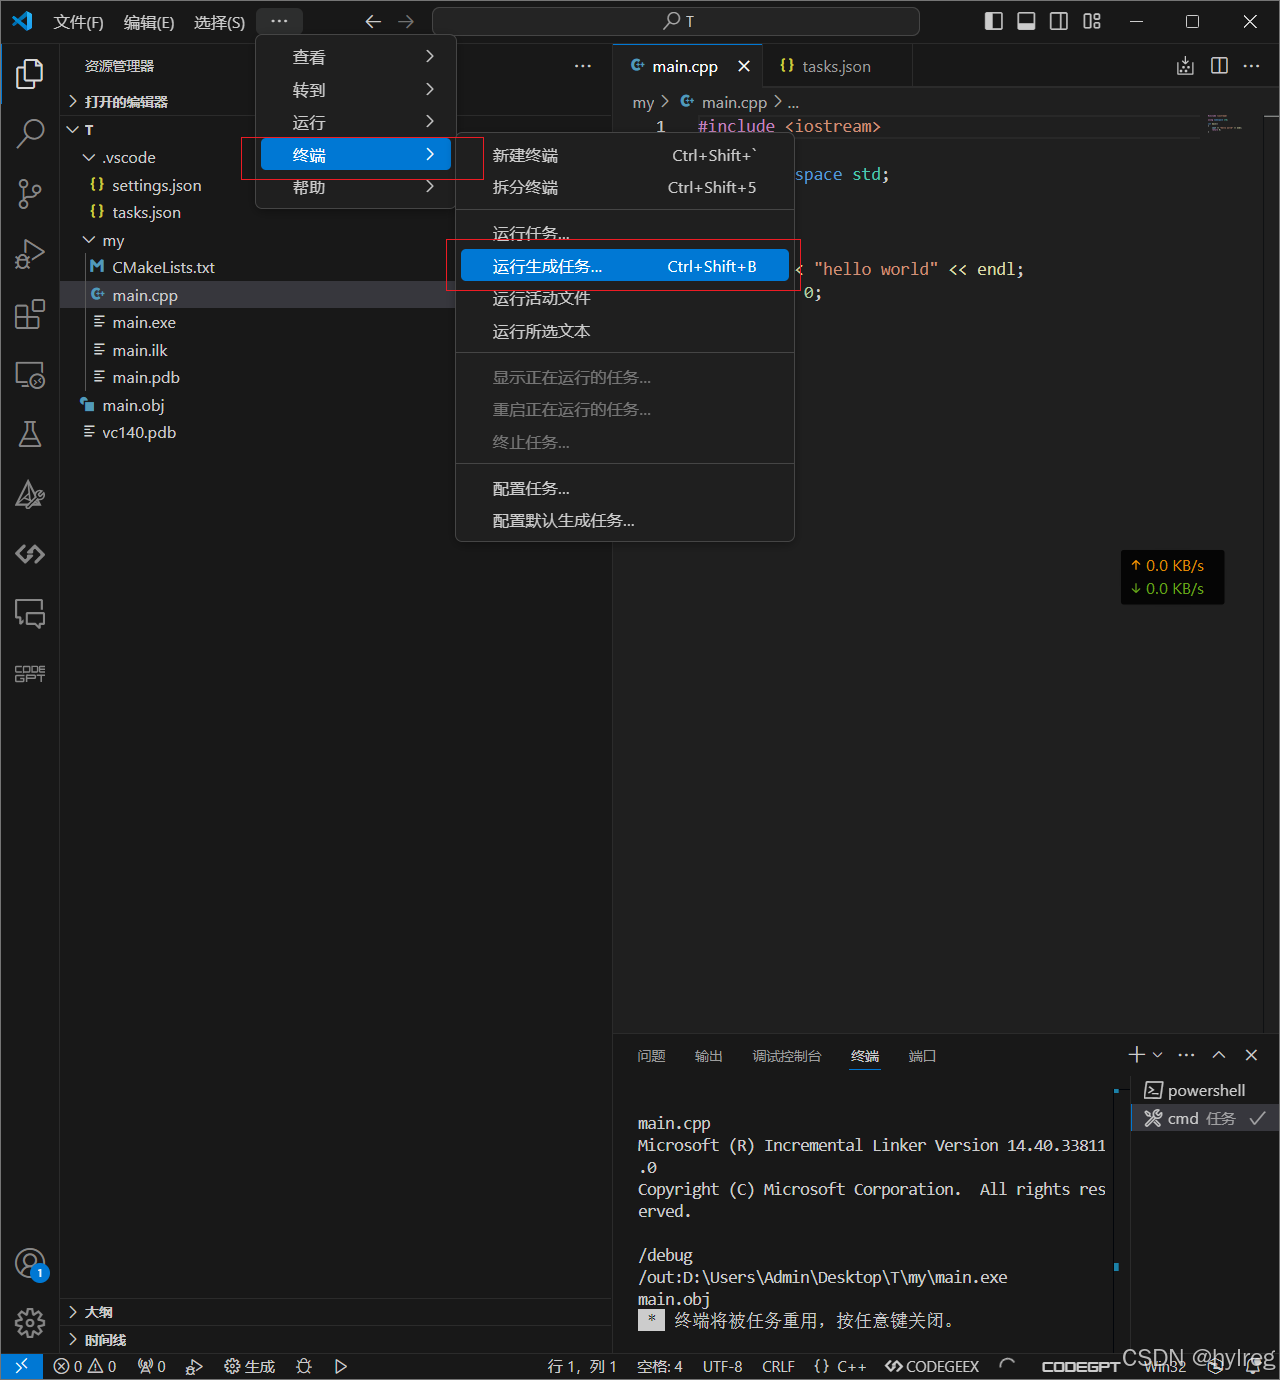The height and width of the screenshot is (1380, 1280).
Task: Toggle the bottom panel layout icon
Action: 1026,21
